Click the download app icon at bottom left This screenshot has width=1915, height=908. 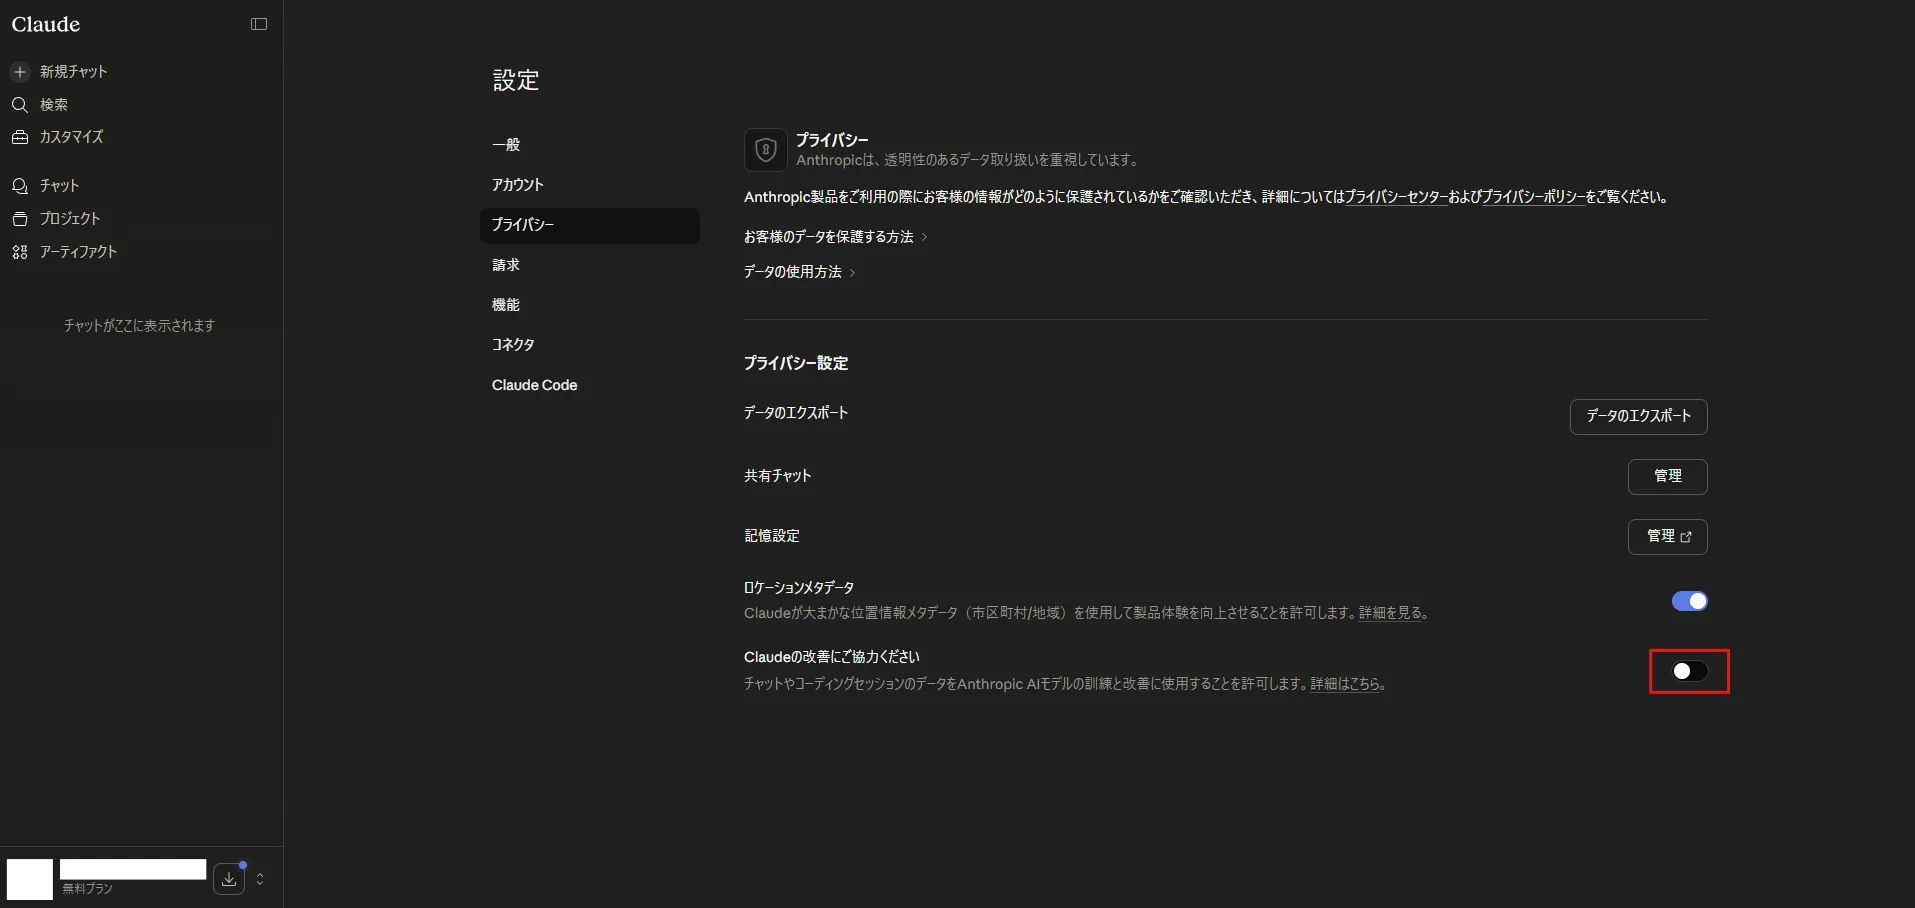[x=229, y=879]
